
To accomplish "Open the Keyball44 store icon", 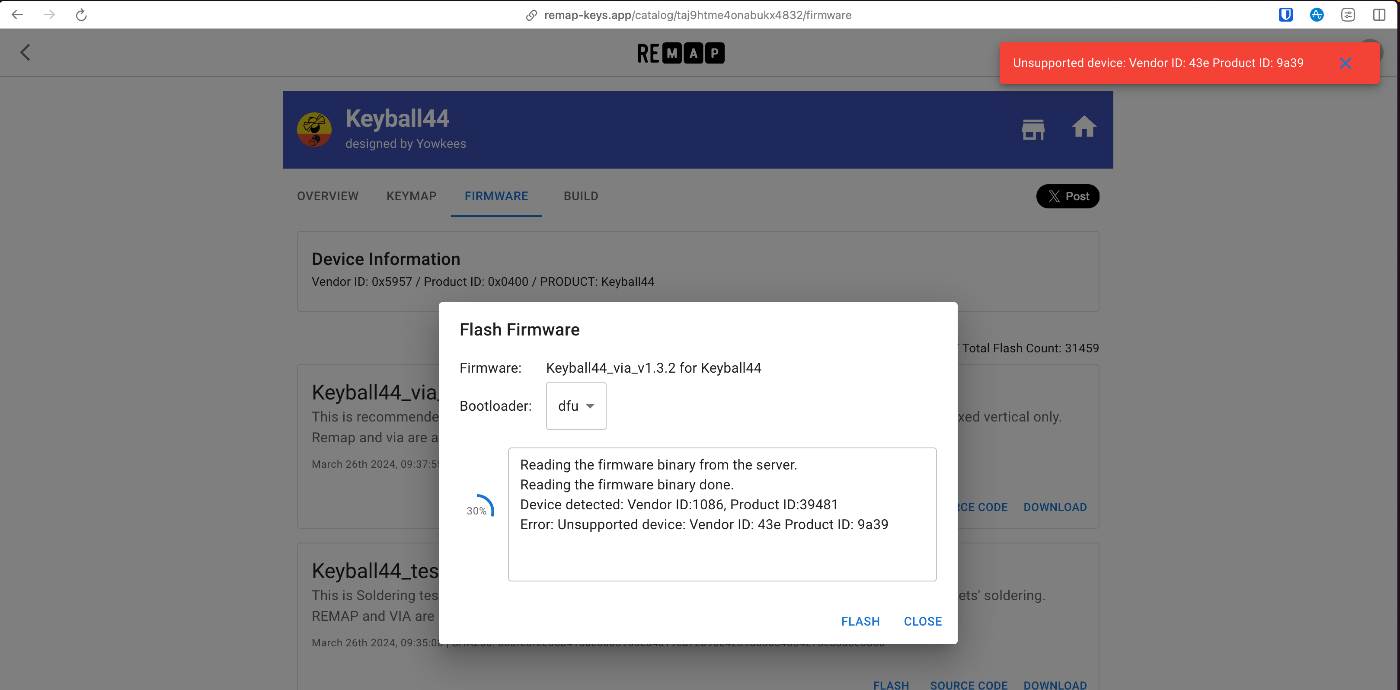I will 1033,129.
